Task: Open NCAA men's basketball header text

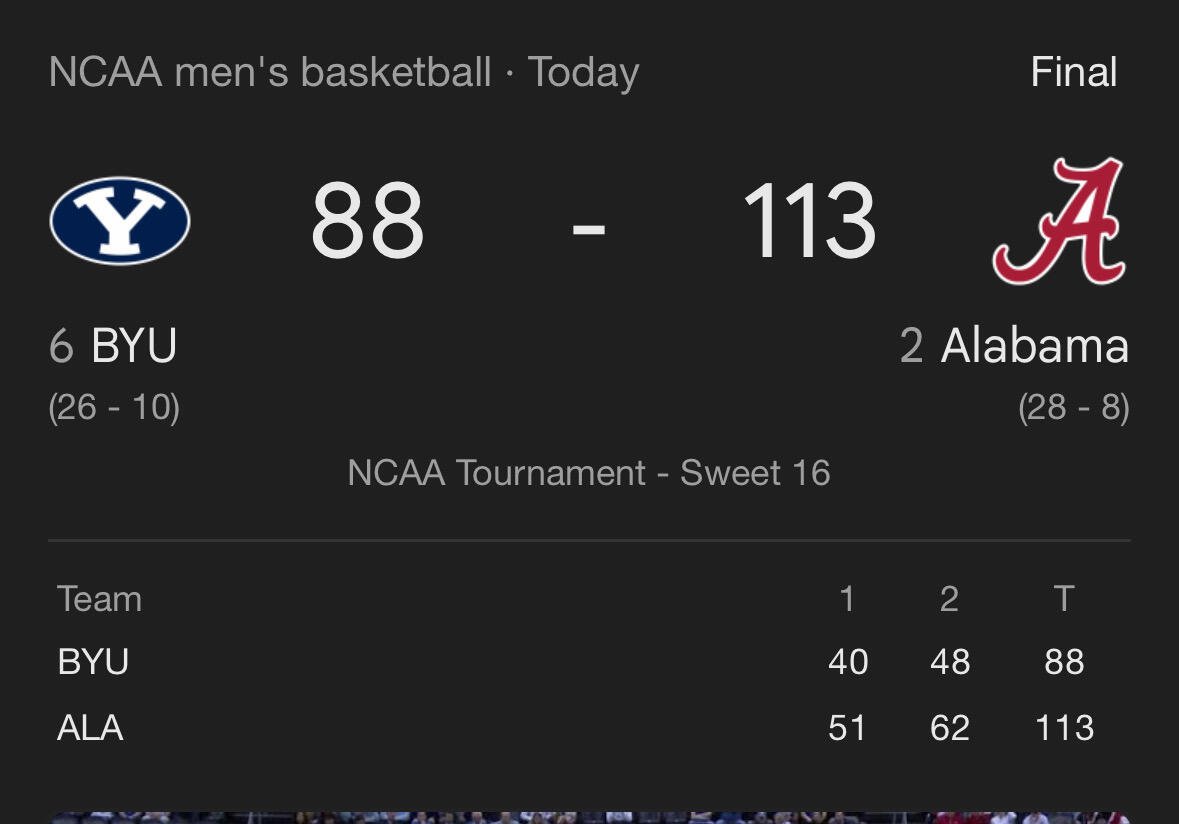Action: point(270,72)
